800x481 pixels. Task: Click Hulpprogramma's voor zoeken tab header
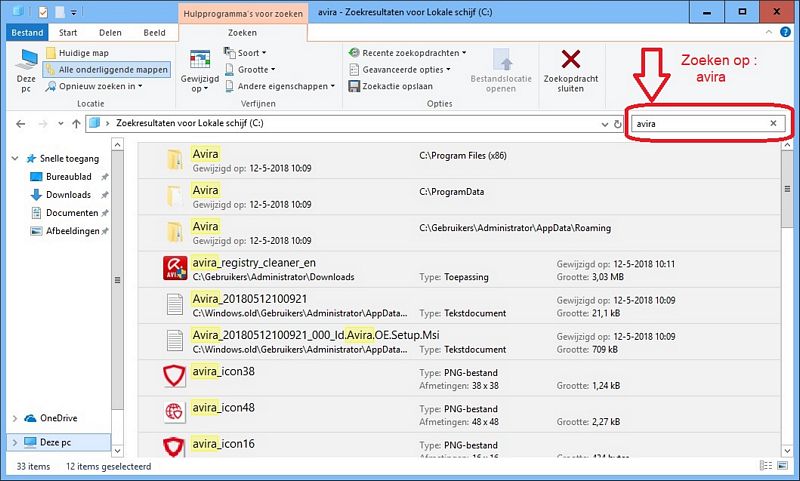(243, 14)
